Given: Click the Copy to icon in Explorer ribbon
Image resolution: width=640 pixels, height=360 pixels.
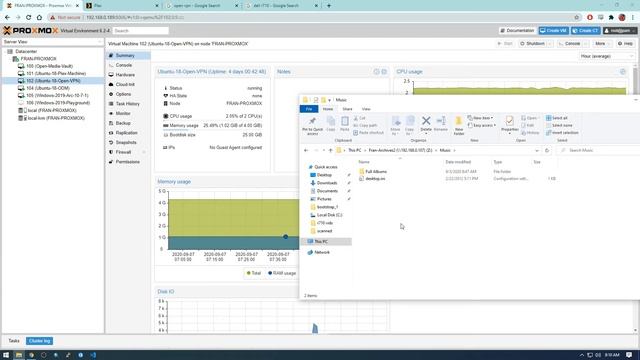Looking at the screenshot, I should (x=410, y=121).
